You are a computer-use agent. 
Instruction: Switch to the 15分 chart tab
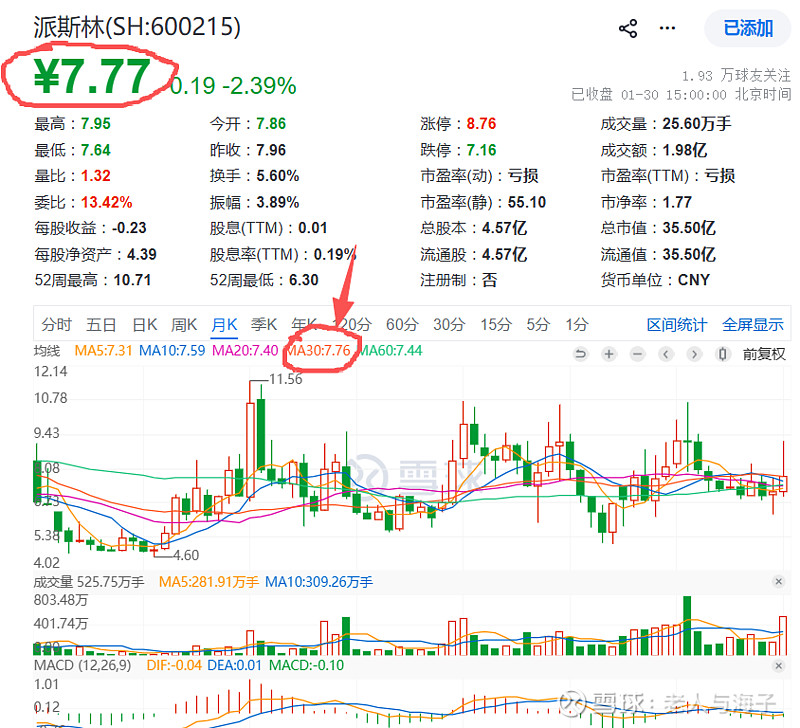[x=495, y=324]
